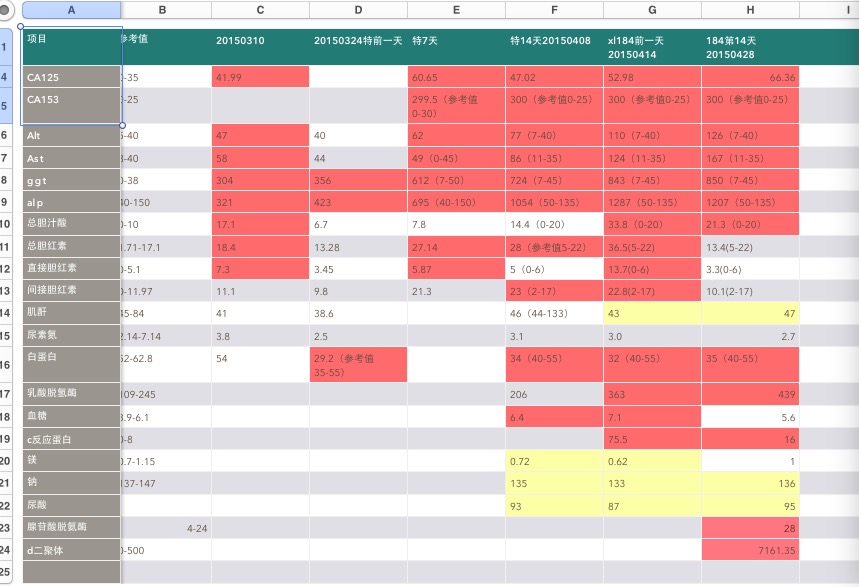This screenshot has width=859, height=587.
Task: Click the 乳酸脱氢酶 value 439
Action: click(751, 394)
